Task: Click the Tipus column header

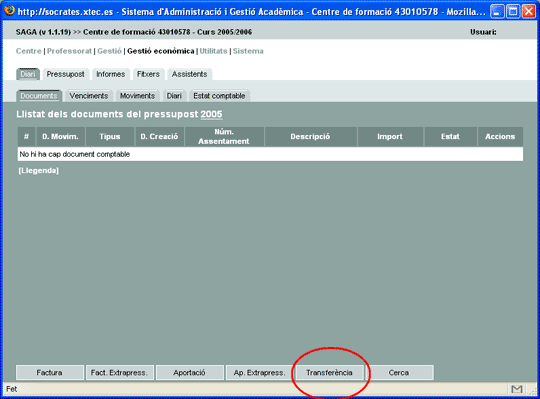Action: pos(110,137)
